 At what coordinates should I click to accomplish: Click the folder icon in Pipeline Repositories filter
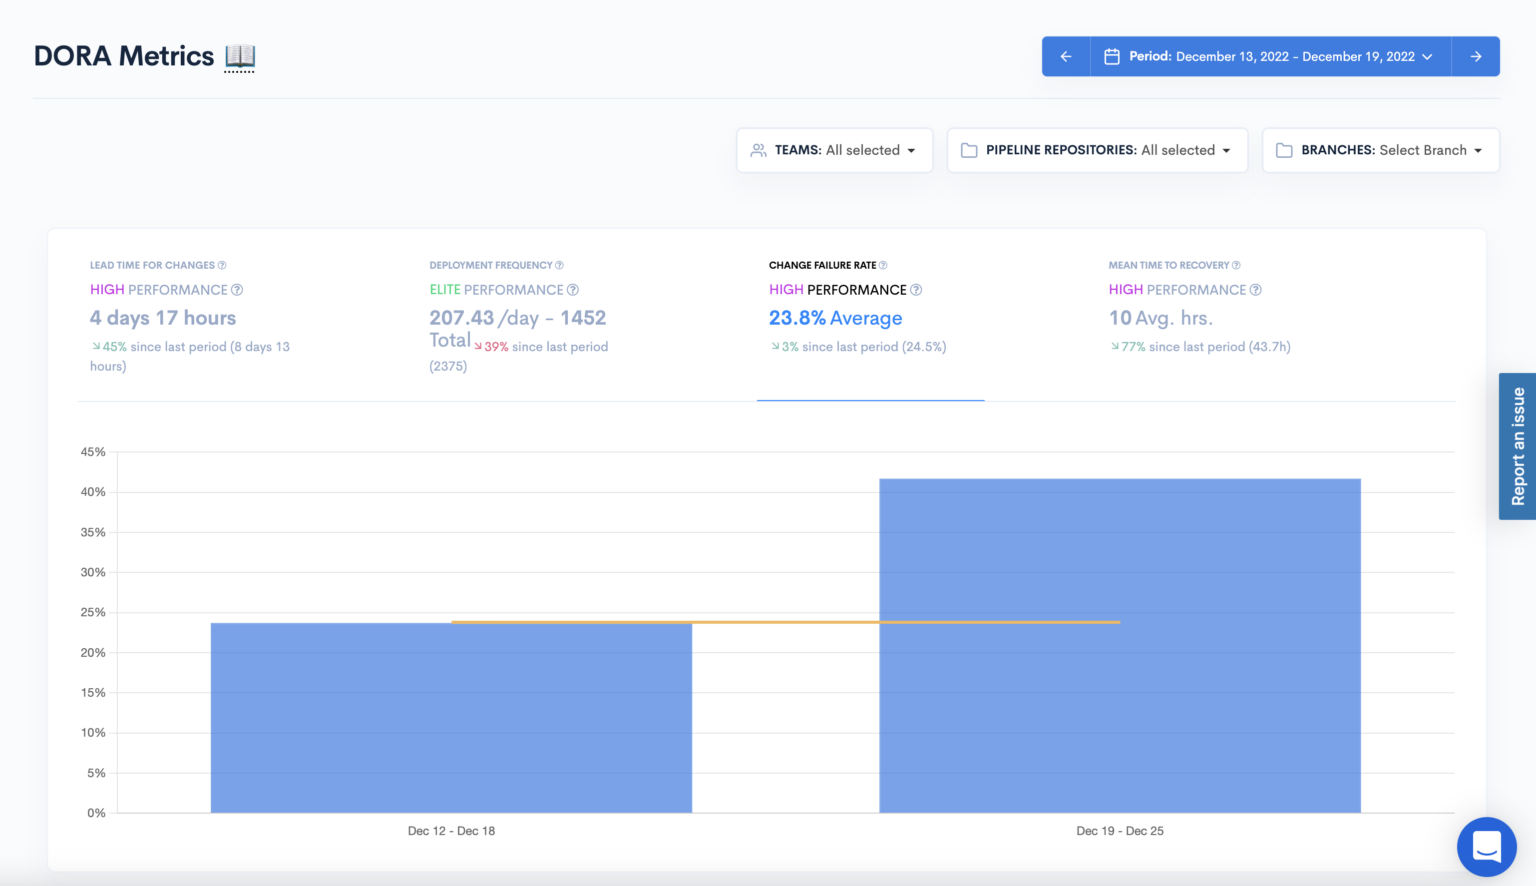point(968,149)
